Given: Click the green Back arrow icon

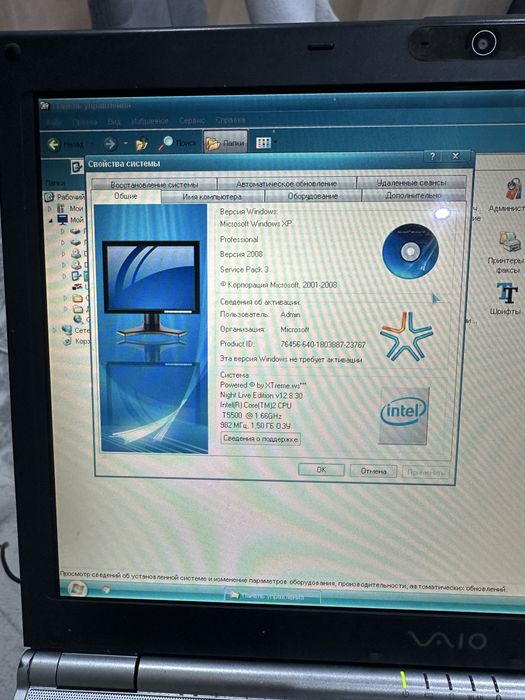Looking at the screenshot, I should click(x=54, y=144).
